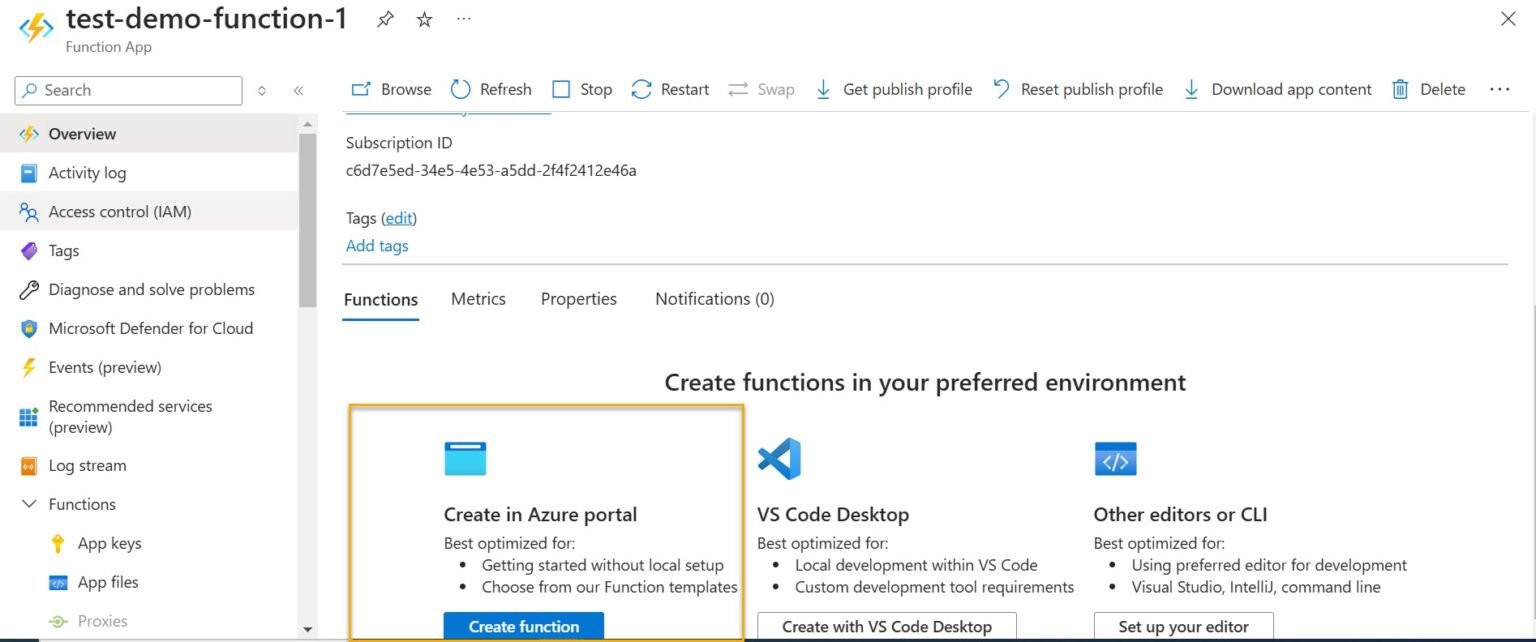The height and width of the screenshot is (642, 1536).
Task: Click the Set up your editor button
Action: point(1184,627)
